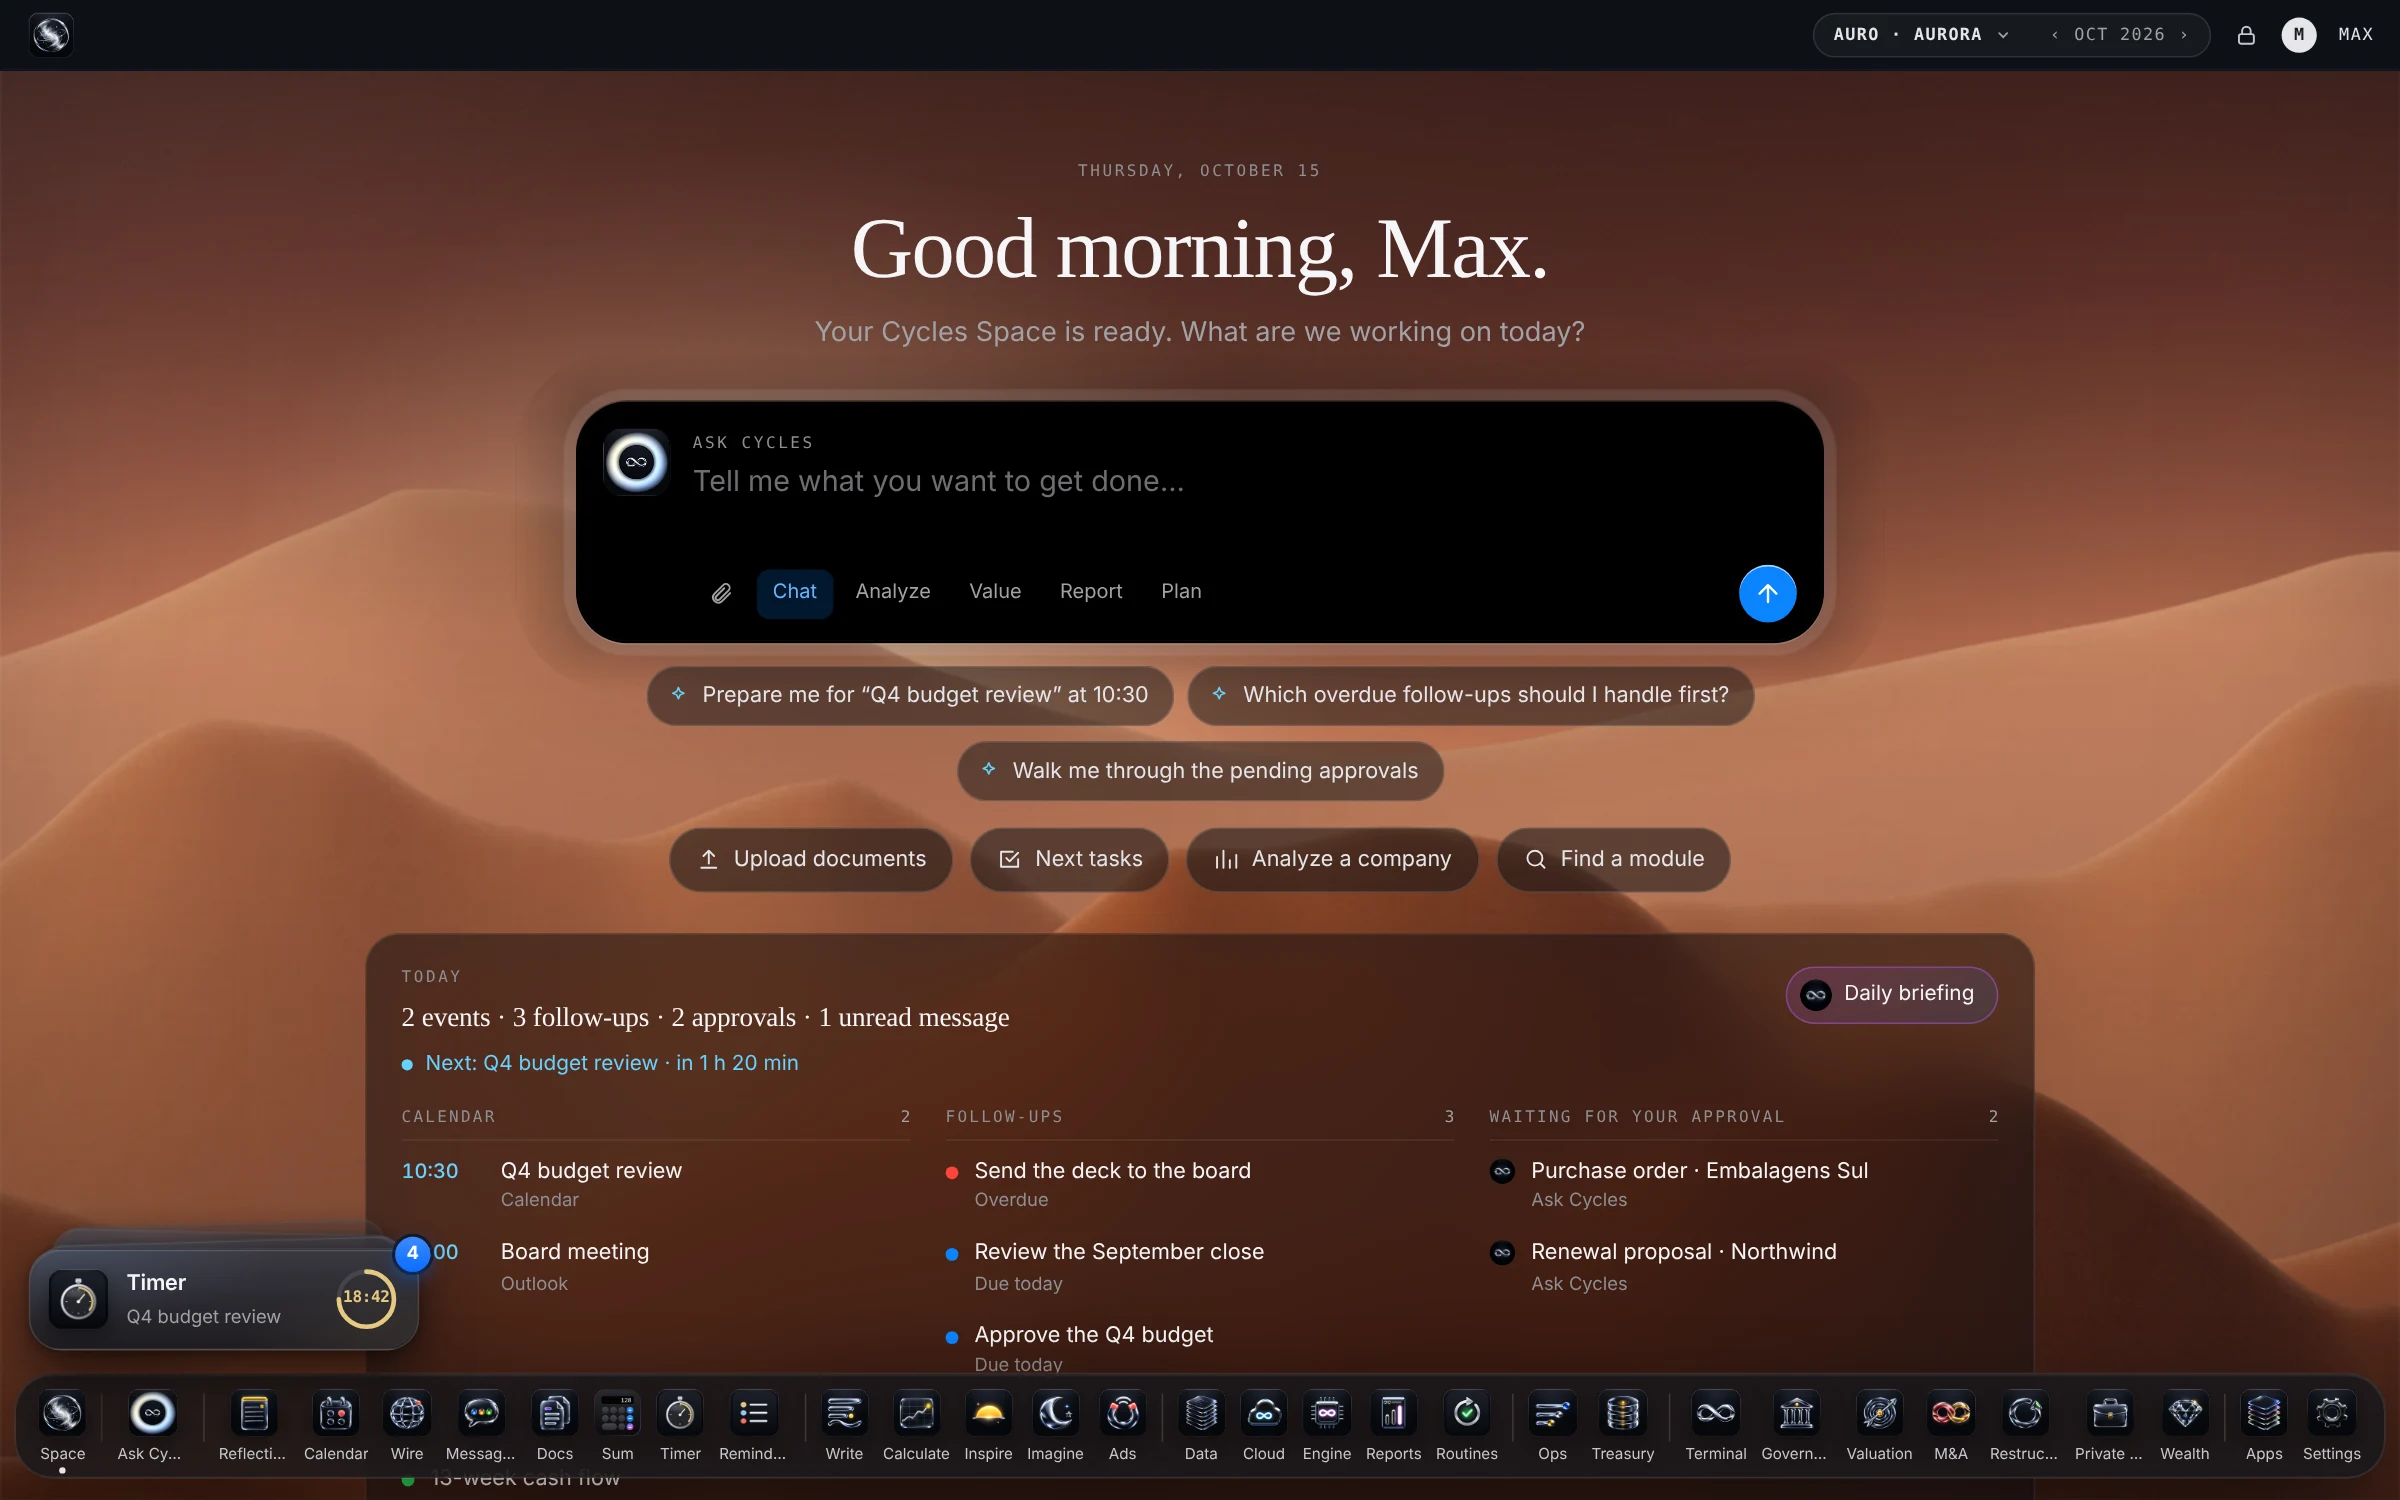Image resolution: width=2400 pixels, height=1500 pixels.
Task: Open the Treasury module in dock
Action: [1622, 1425]
